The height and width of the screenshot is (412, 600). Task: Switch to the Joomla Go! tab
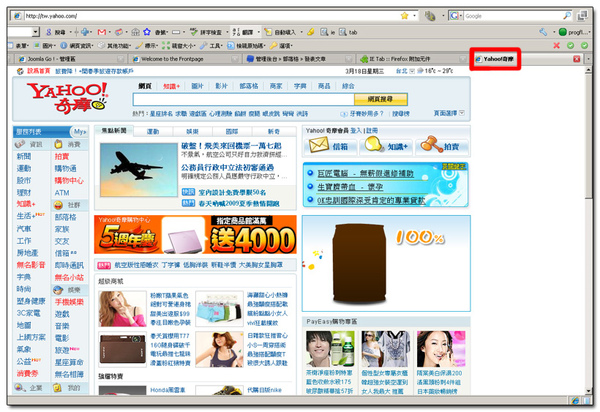tap(71, 59)
